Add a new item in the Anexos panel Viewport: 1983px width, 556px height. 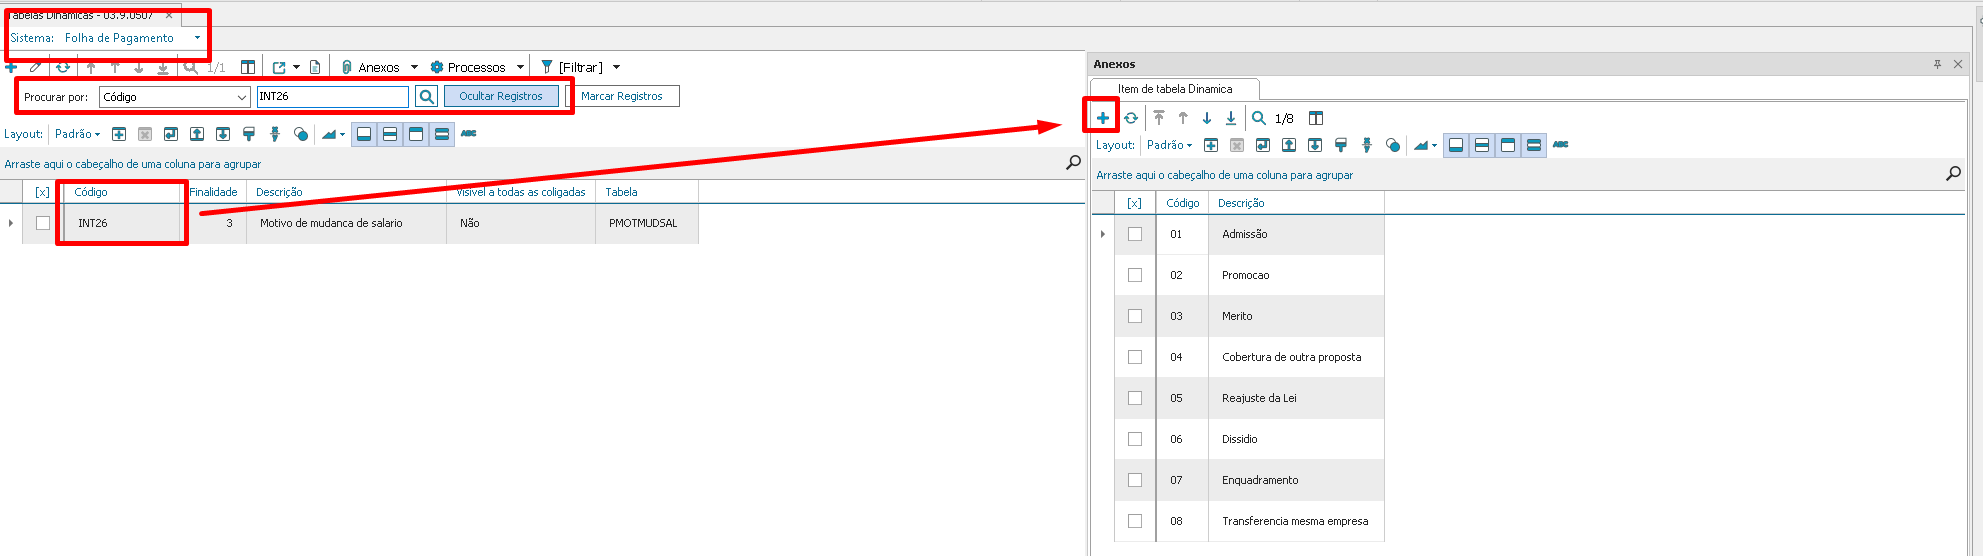coord(1102,118)
